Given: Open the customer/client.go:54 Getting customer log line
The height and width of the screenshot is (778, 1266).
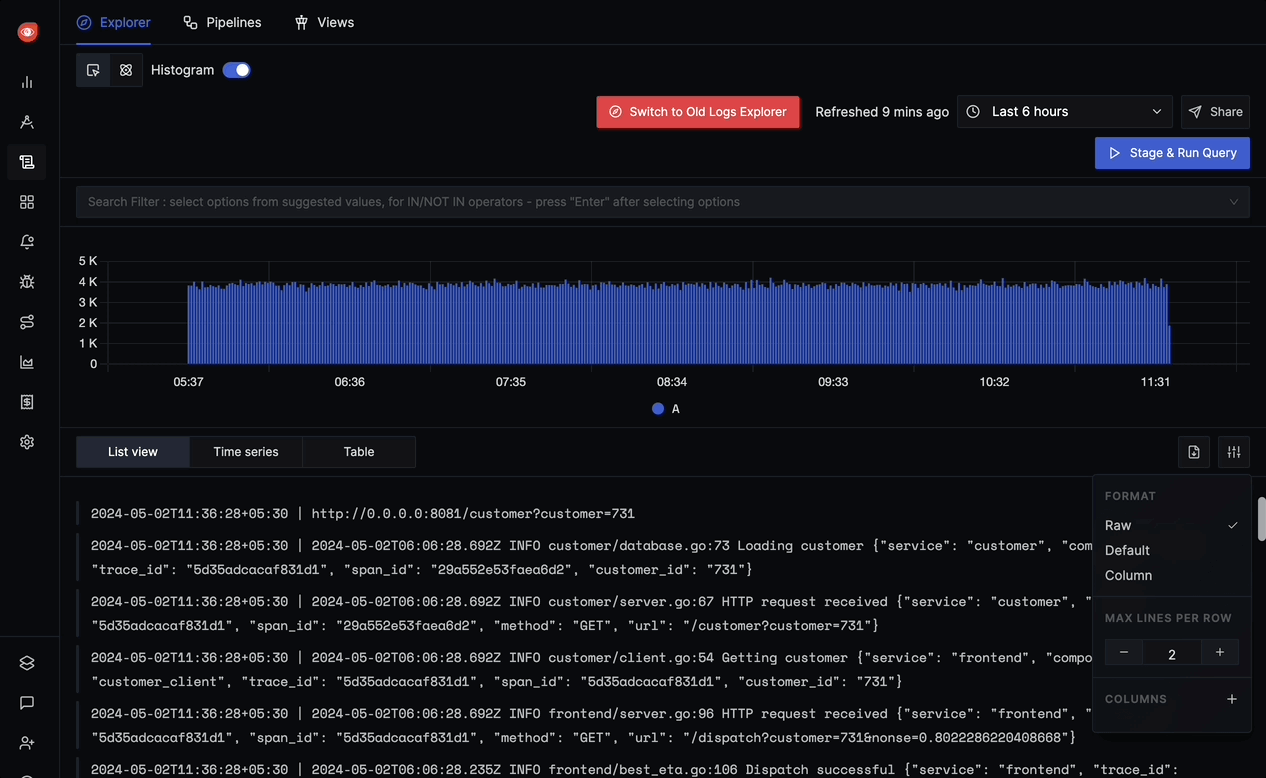Looking at the screenshot, I should 585,670.
